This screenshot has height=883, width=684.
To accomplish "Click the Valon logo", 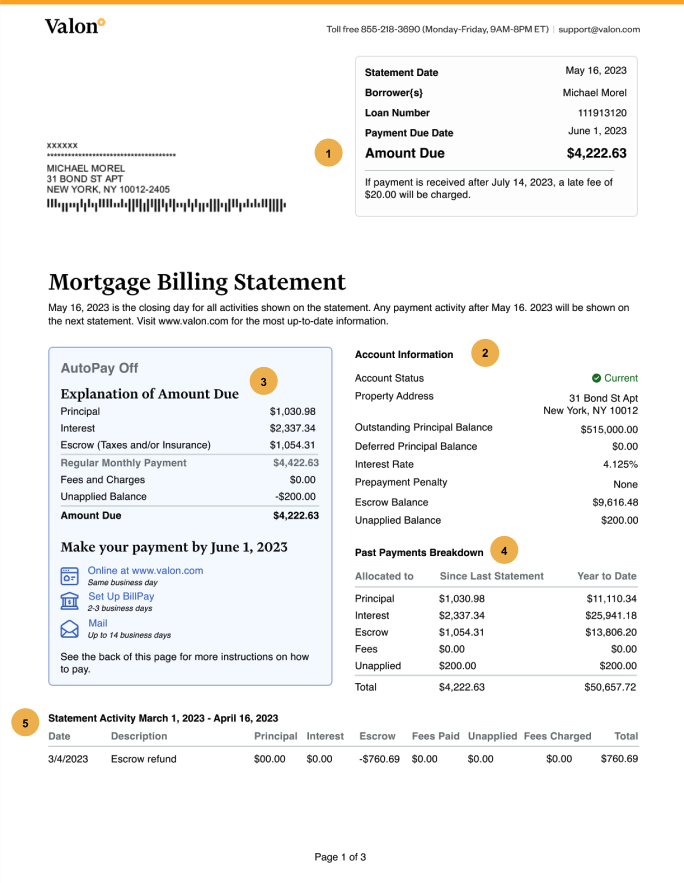I will 74,27.
